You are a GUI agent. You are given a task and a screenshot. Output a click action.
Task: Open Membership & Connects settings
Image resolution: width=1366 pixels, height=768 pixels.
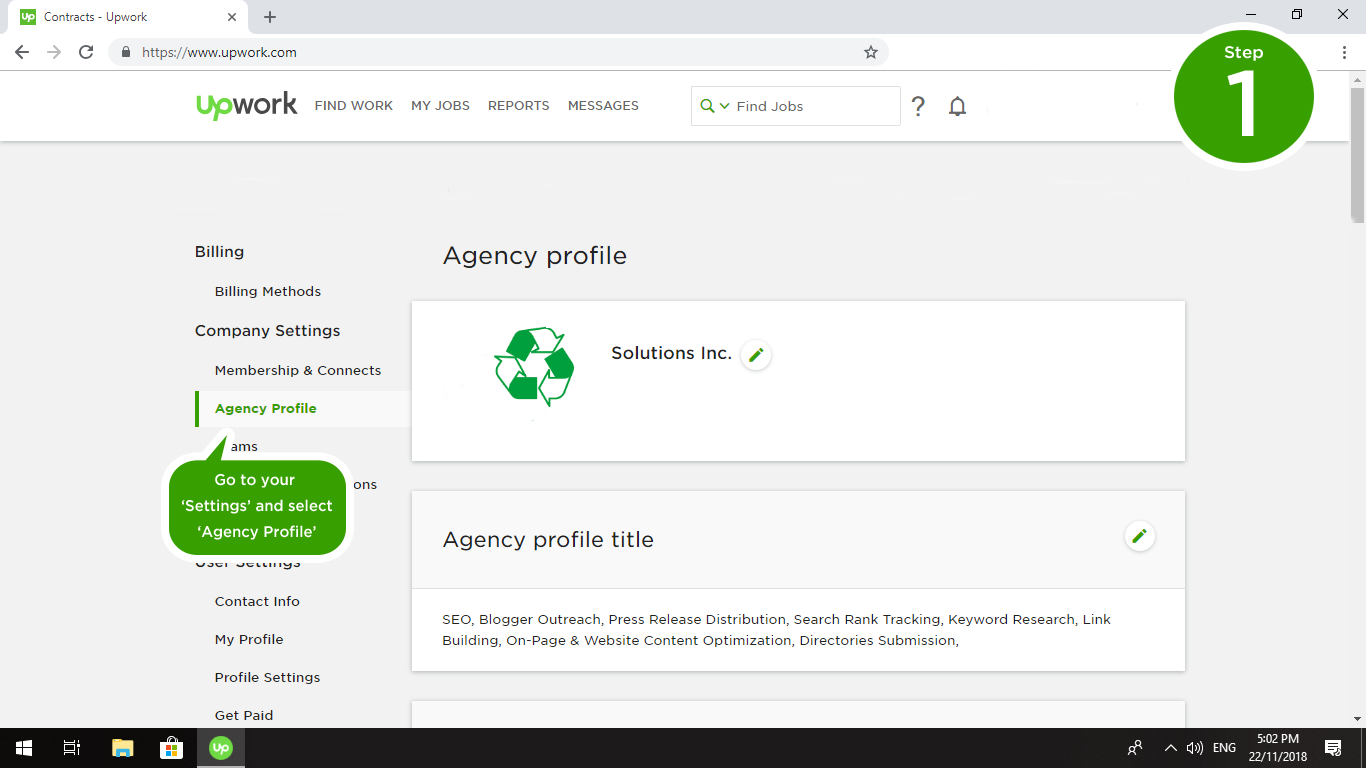[x=297, y=371]
